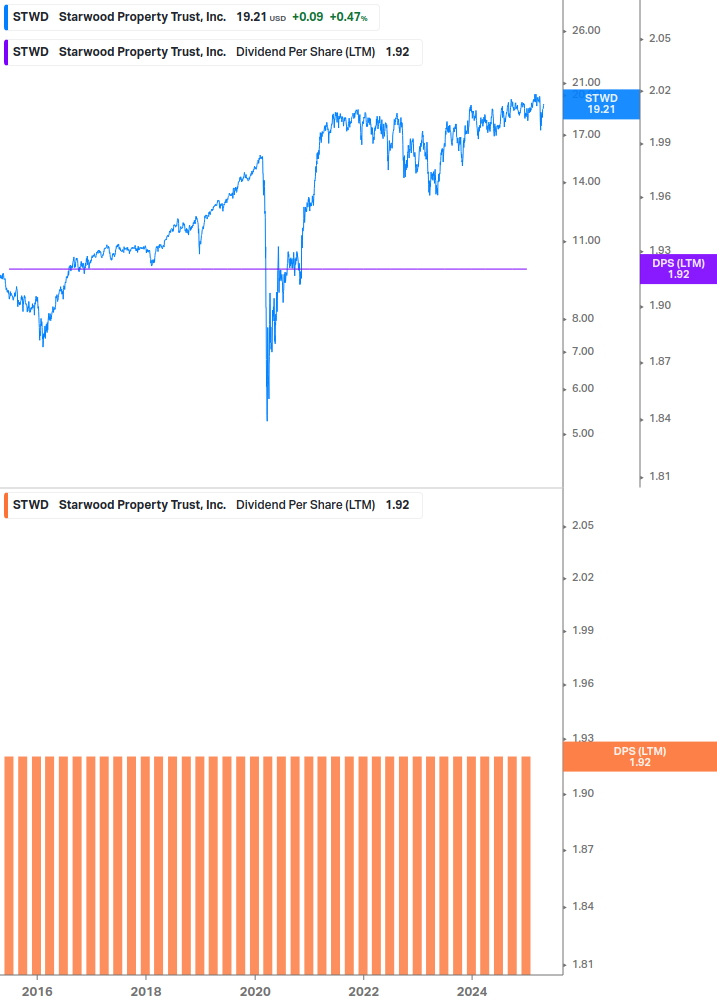Screen dimensions: 717x1005
Task: Click the 11.00 price axis label
Action: (x=586, y=240)
